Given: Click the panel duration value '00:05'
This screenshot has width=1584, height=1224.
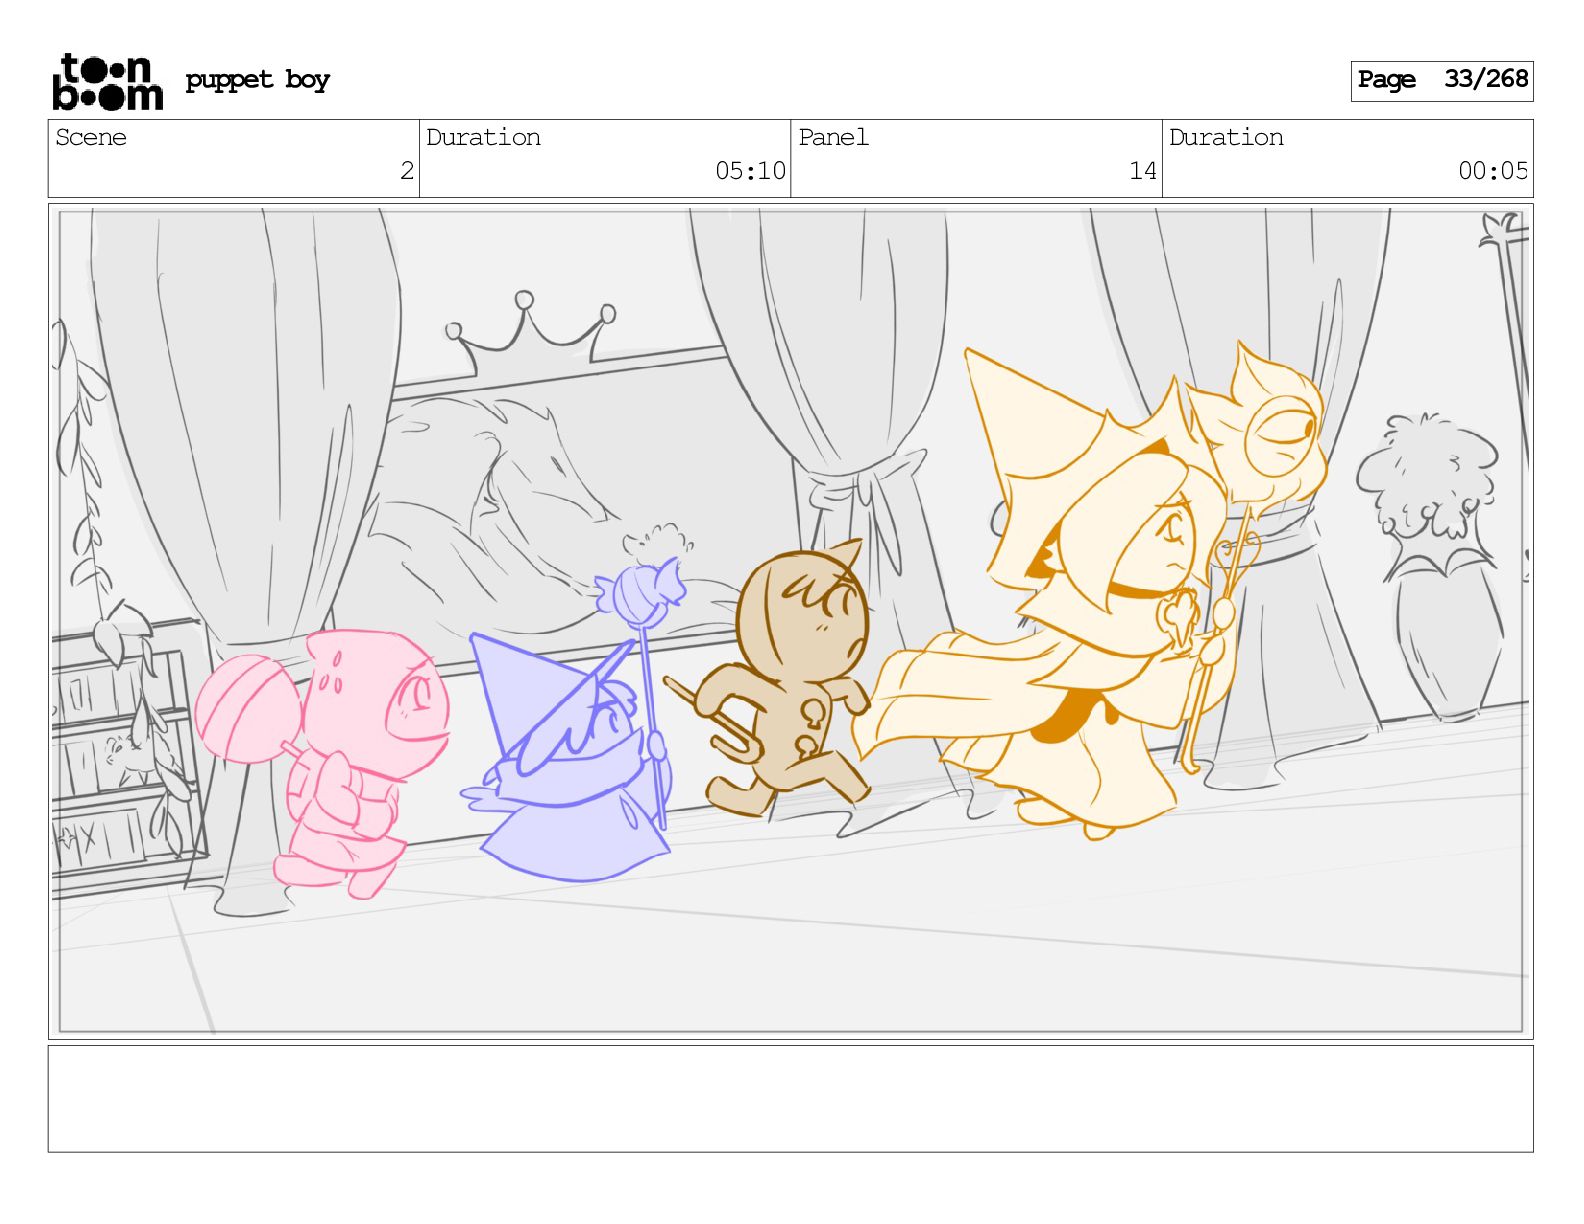Looking at the screenshot, I should 1492,171.
